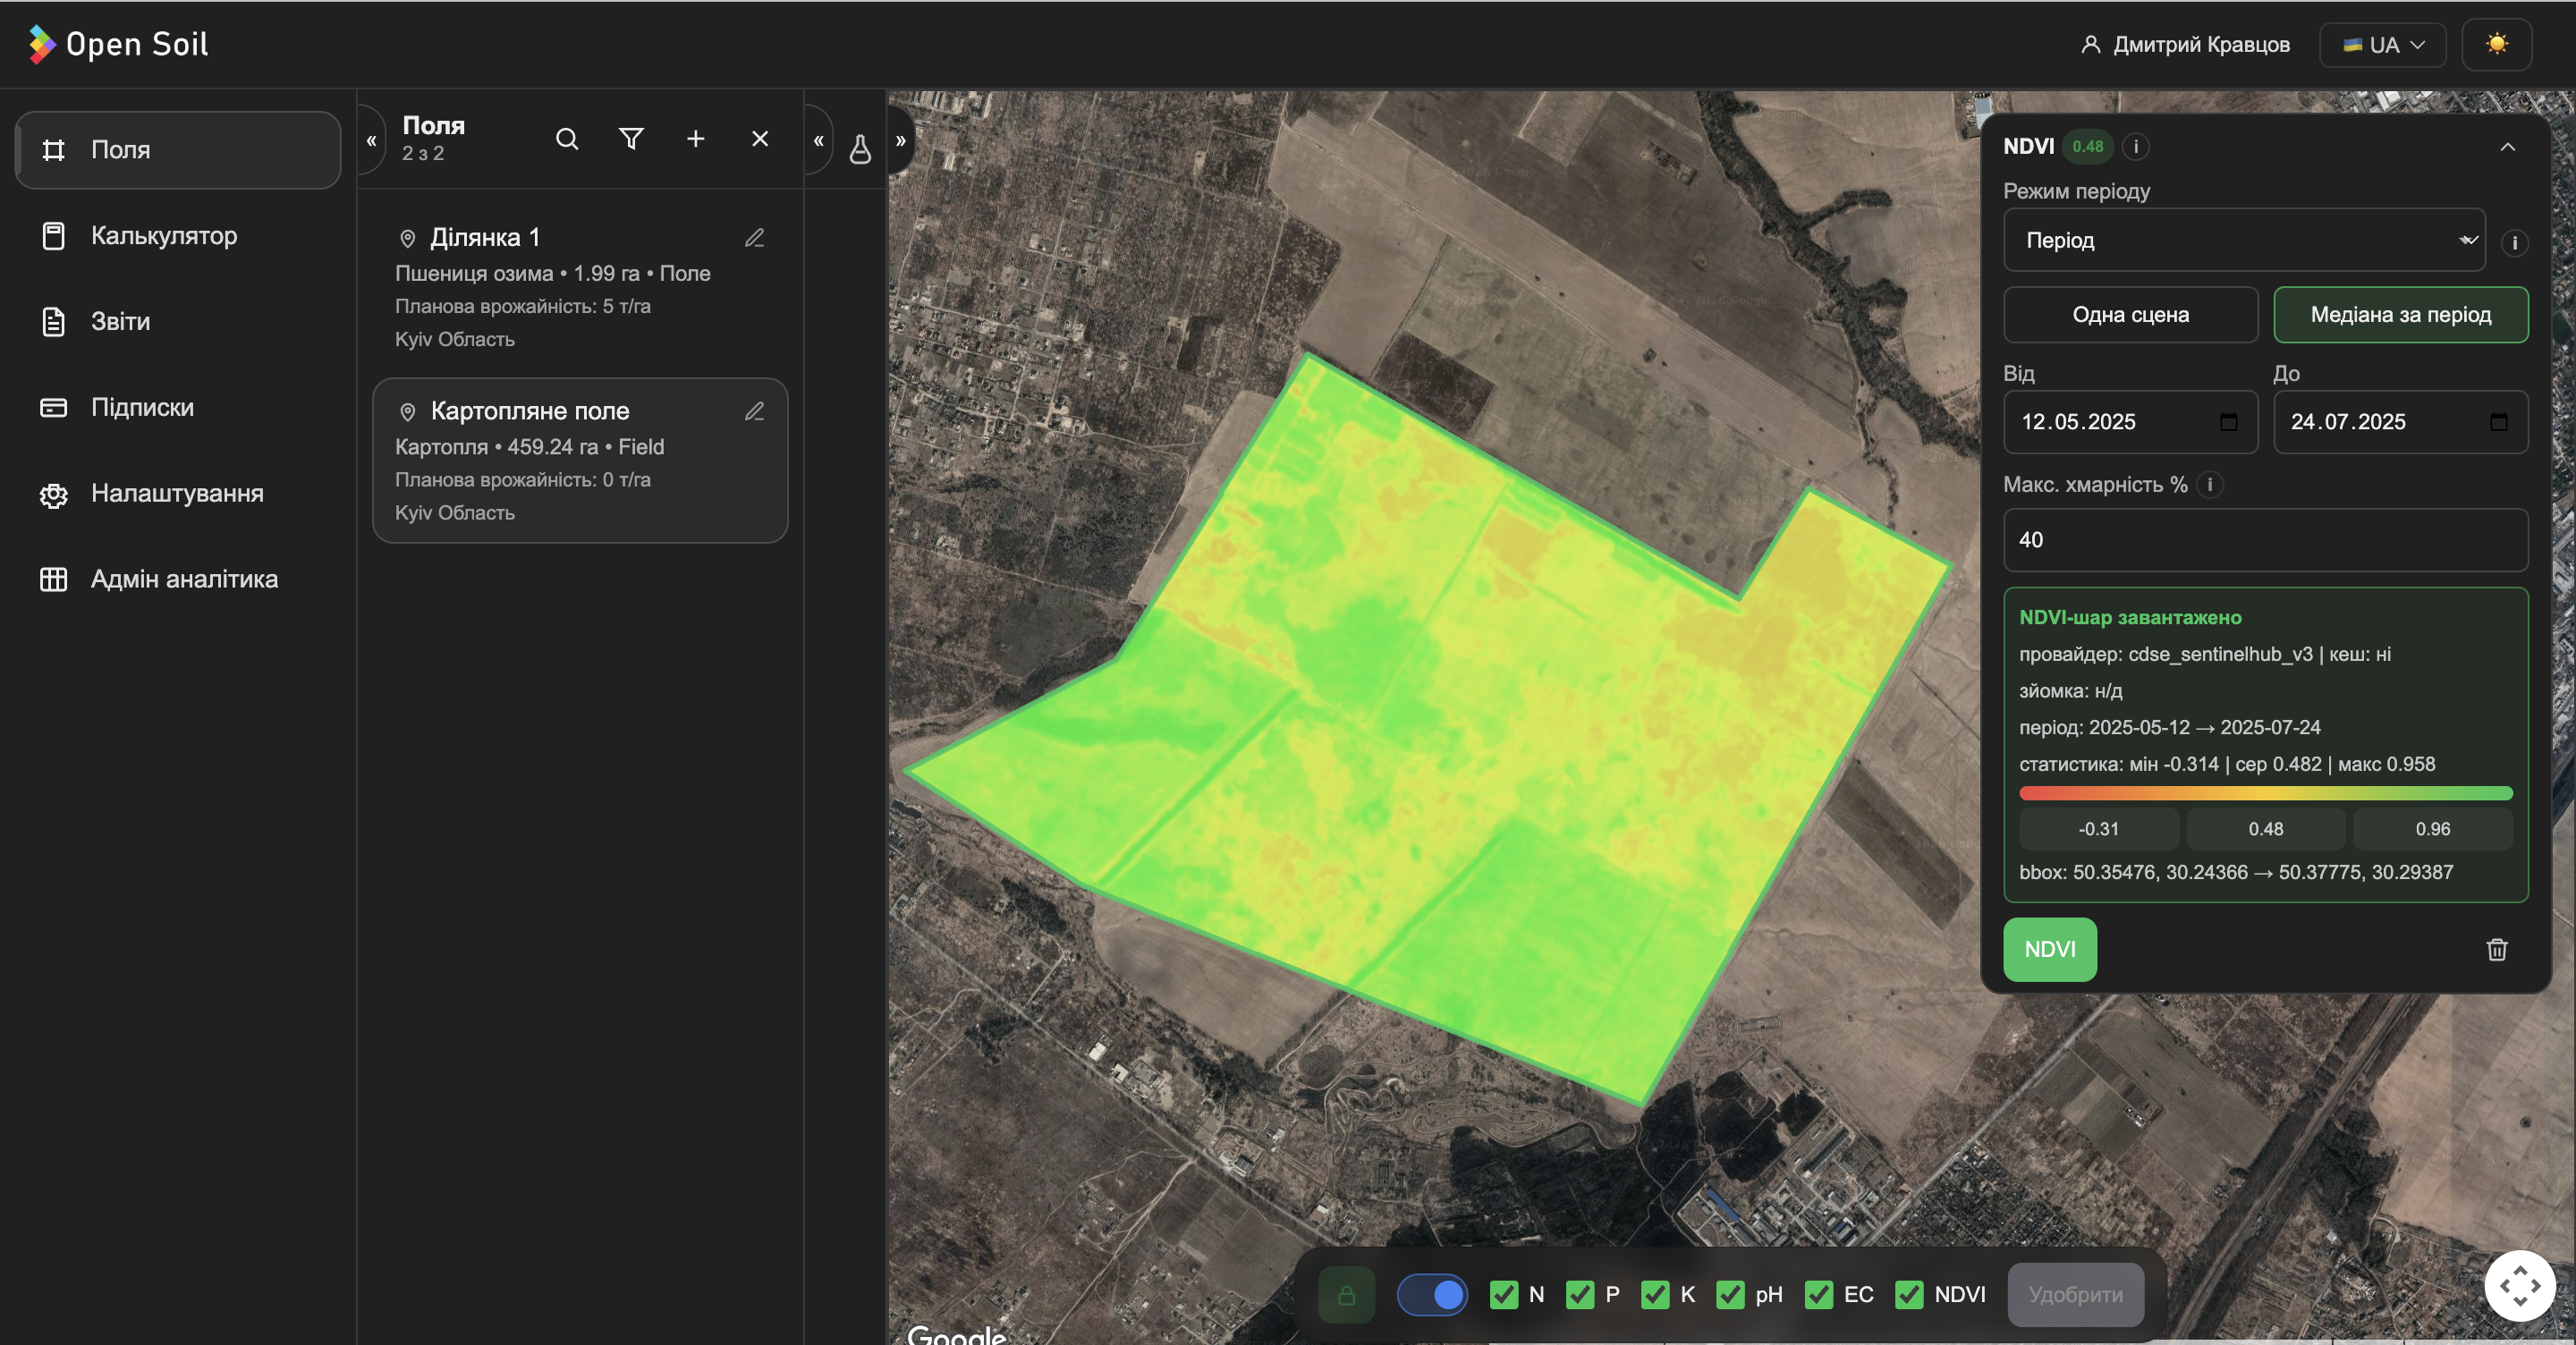2576x1345 pixels.
Task: Open Налаштування in sidebar
Action: [x=178, y=494]
